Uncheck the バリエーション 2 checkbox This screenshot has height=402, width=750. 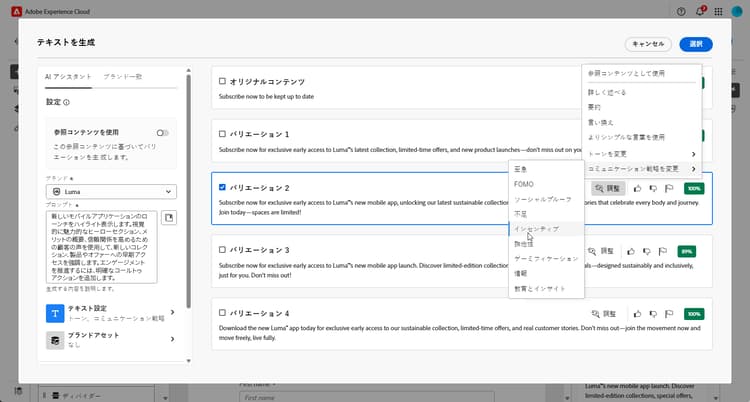coord(222,187)
